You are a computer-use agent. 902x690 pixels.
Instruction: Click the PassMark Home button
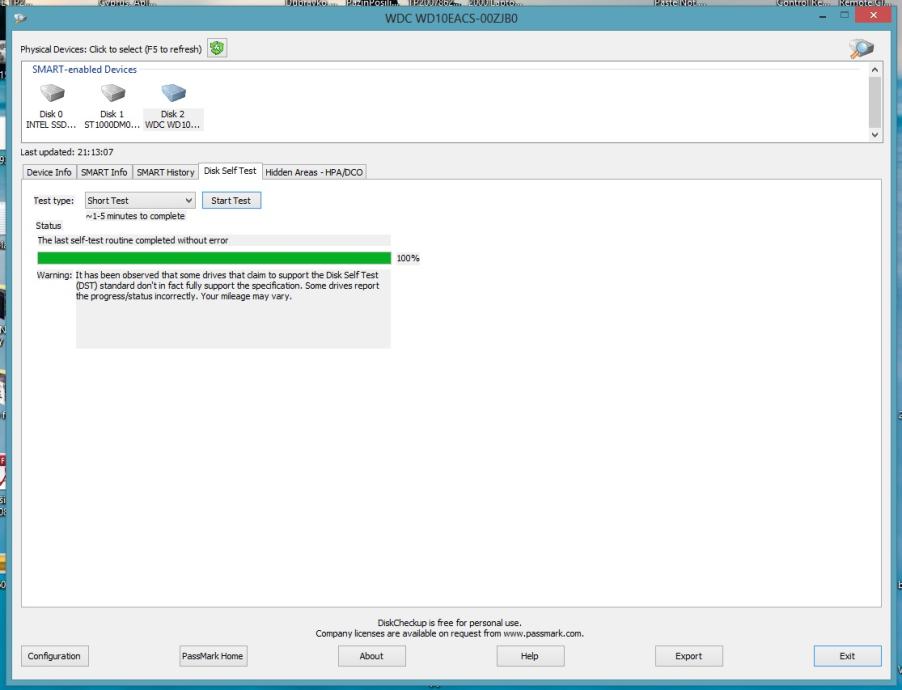click(x=212, y=656)
